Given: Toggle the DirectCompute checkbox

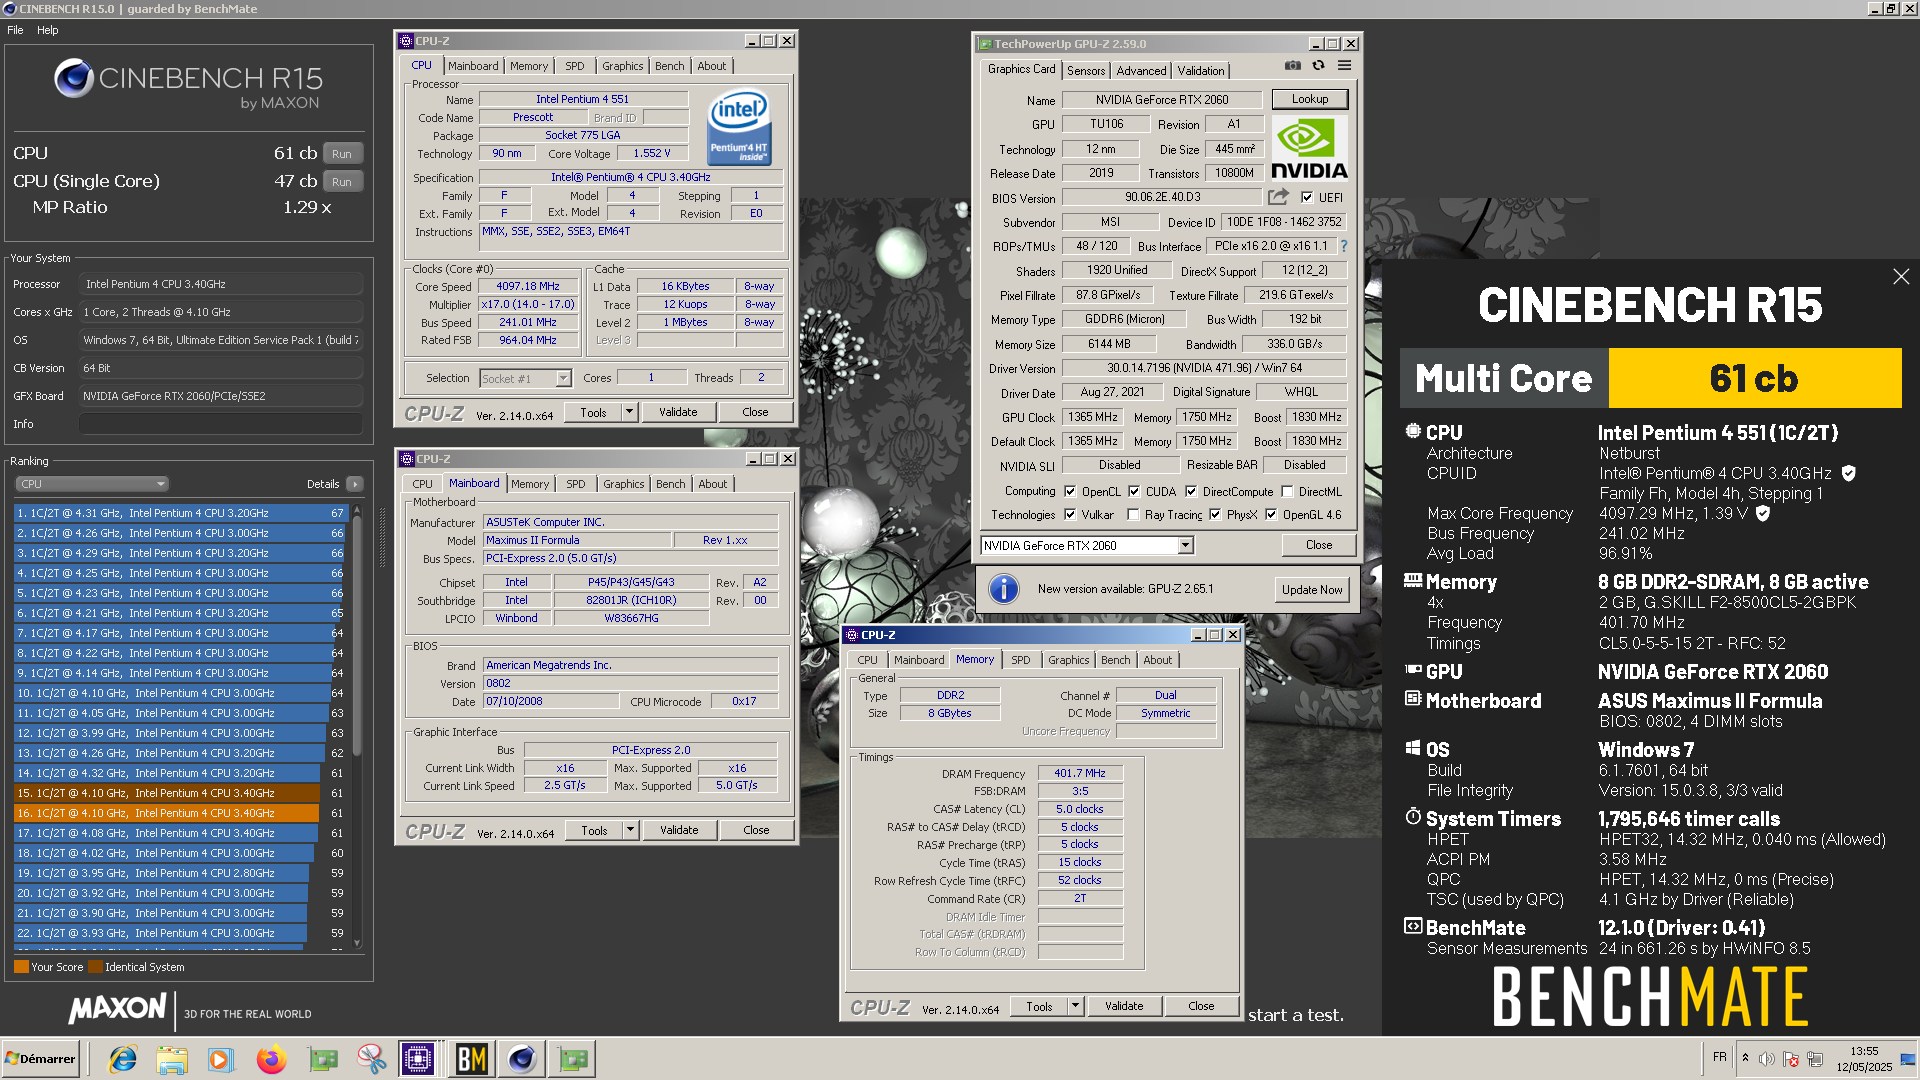Looking at the screenshot, I should coord(1191,492).
